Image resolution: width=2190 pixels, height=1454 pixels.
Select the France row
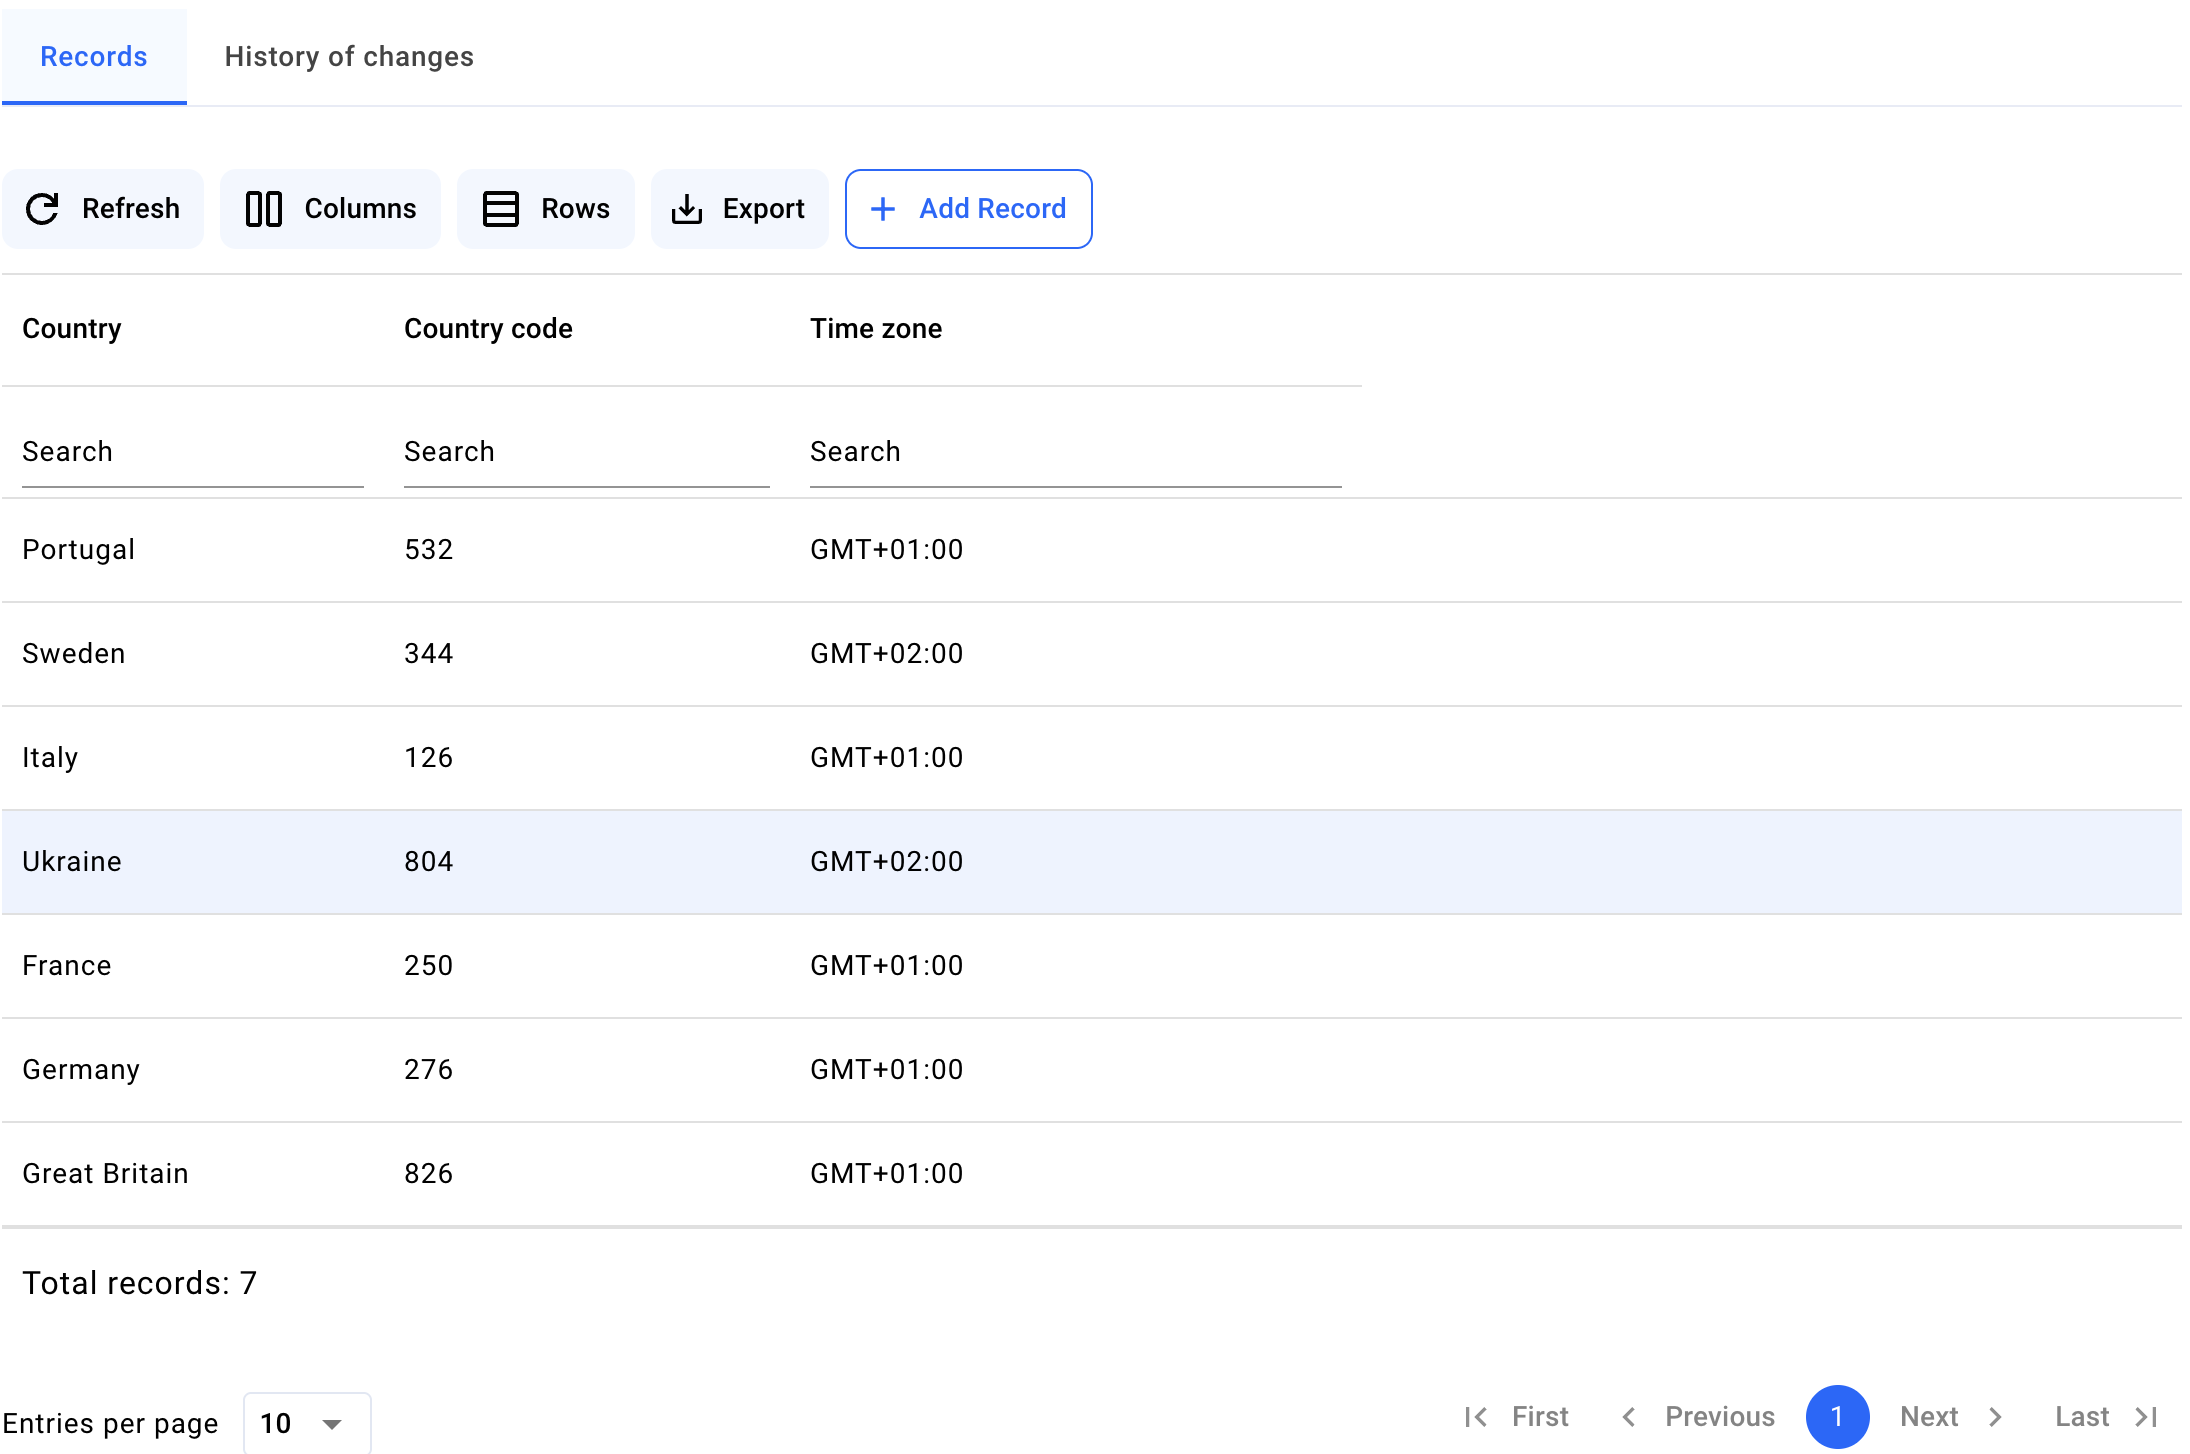pos(1092,966)
